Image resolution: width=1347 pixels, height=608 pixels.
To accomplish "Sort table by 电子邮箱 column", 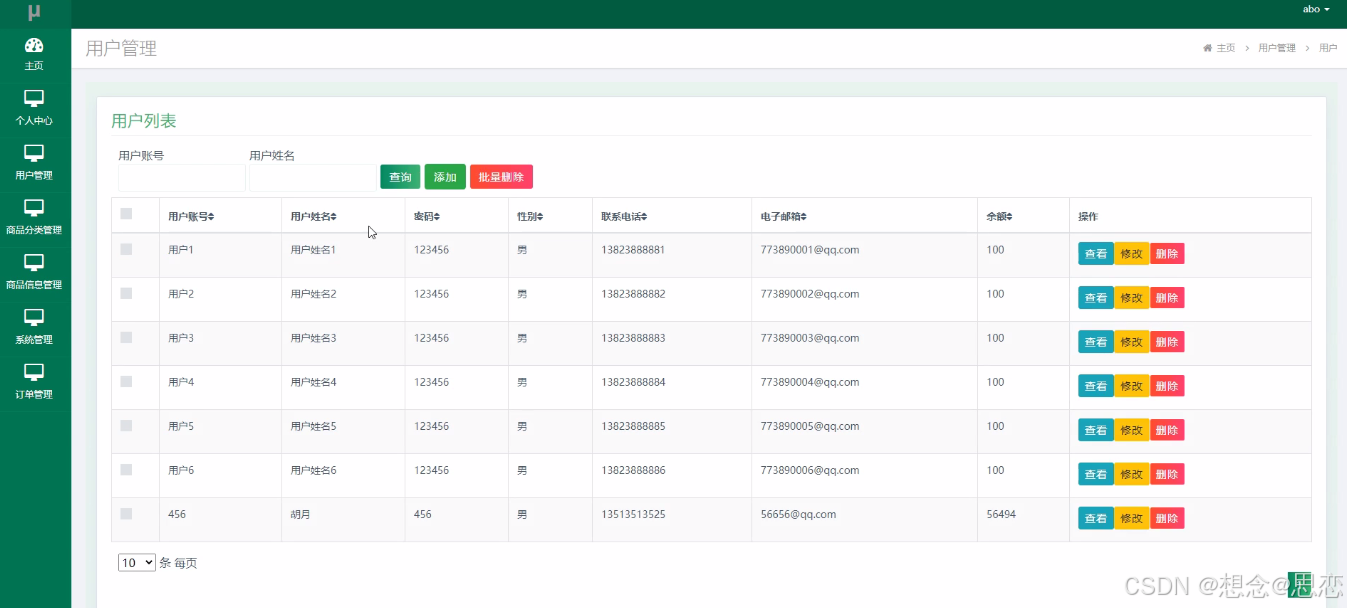I will click(x=784, y=216).
